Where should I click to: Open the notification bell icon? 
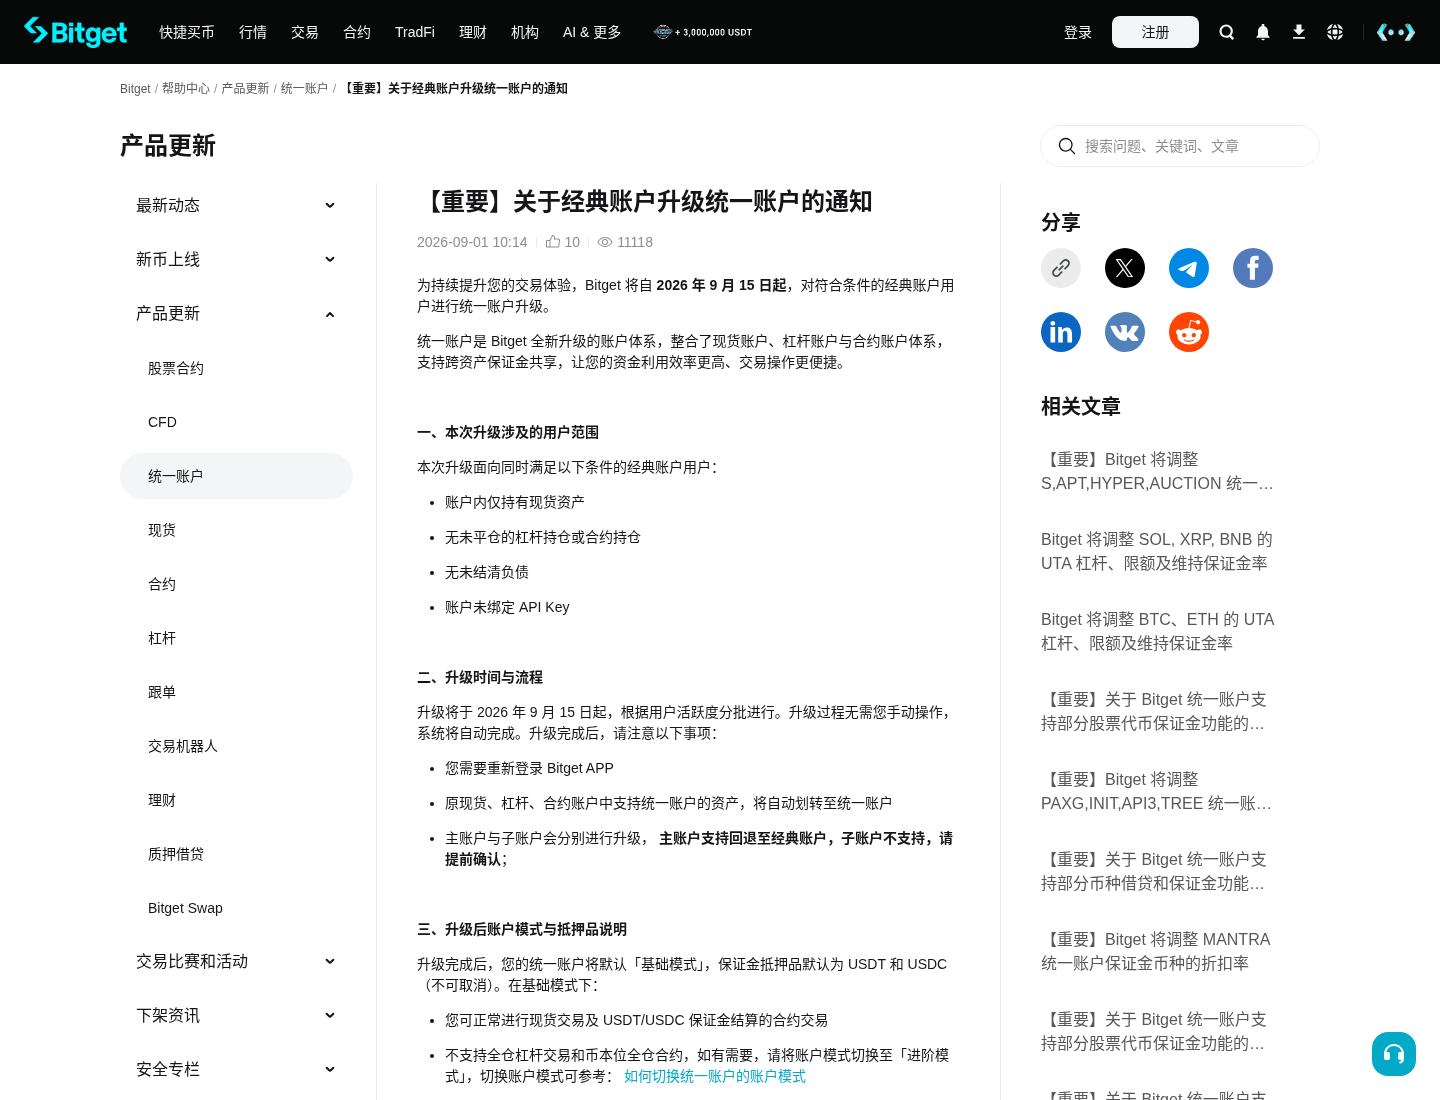1263,32
